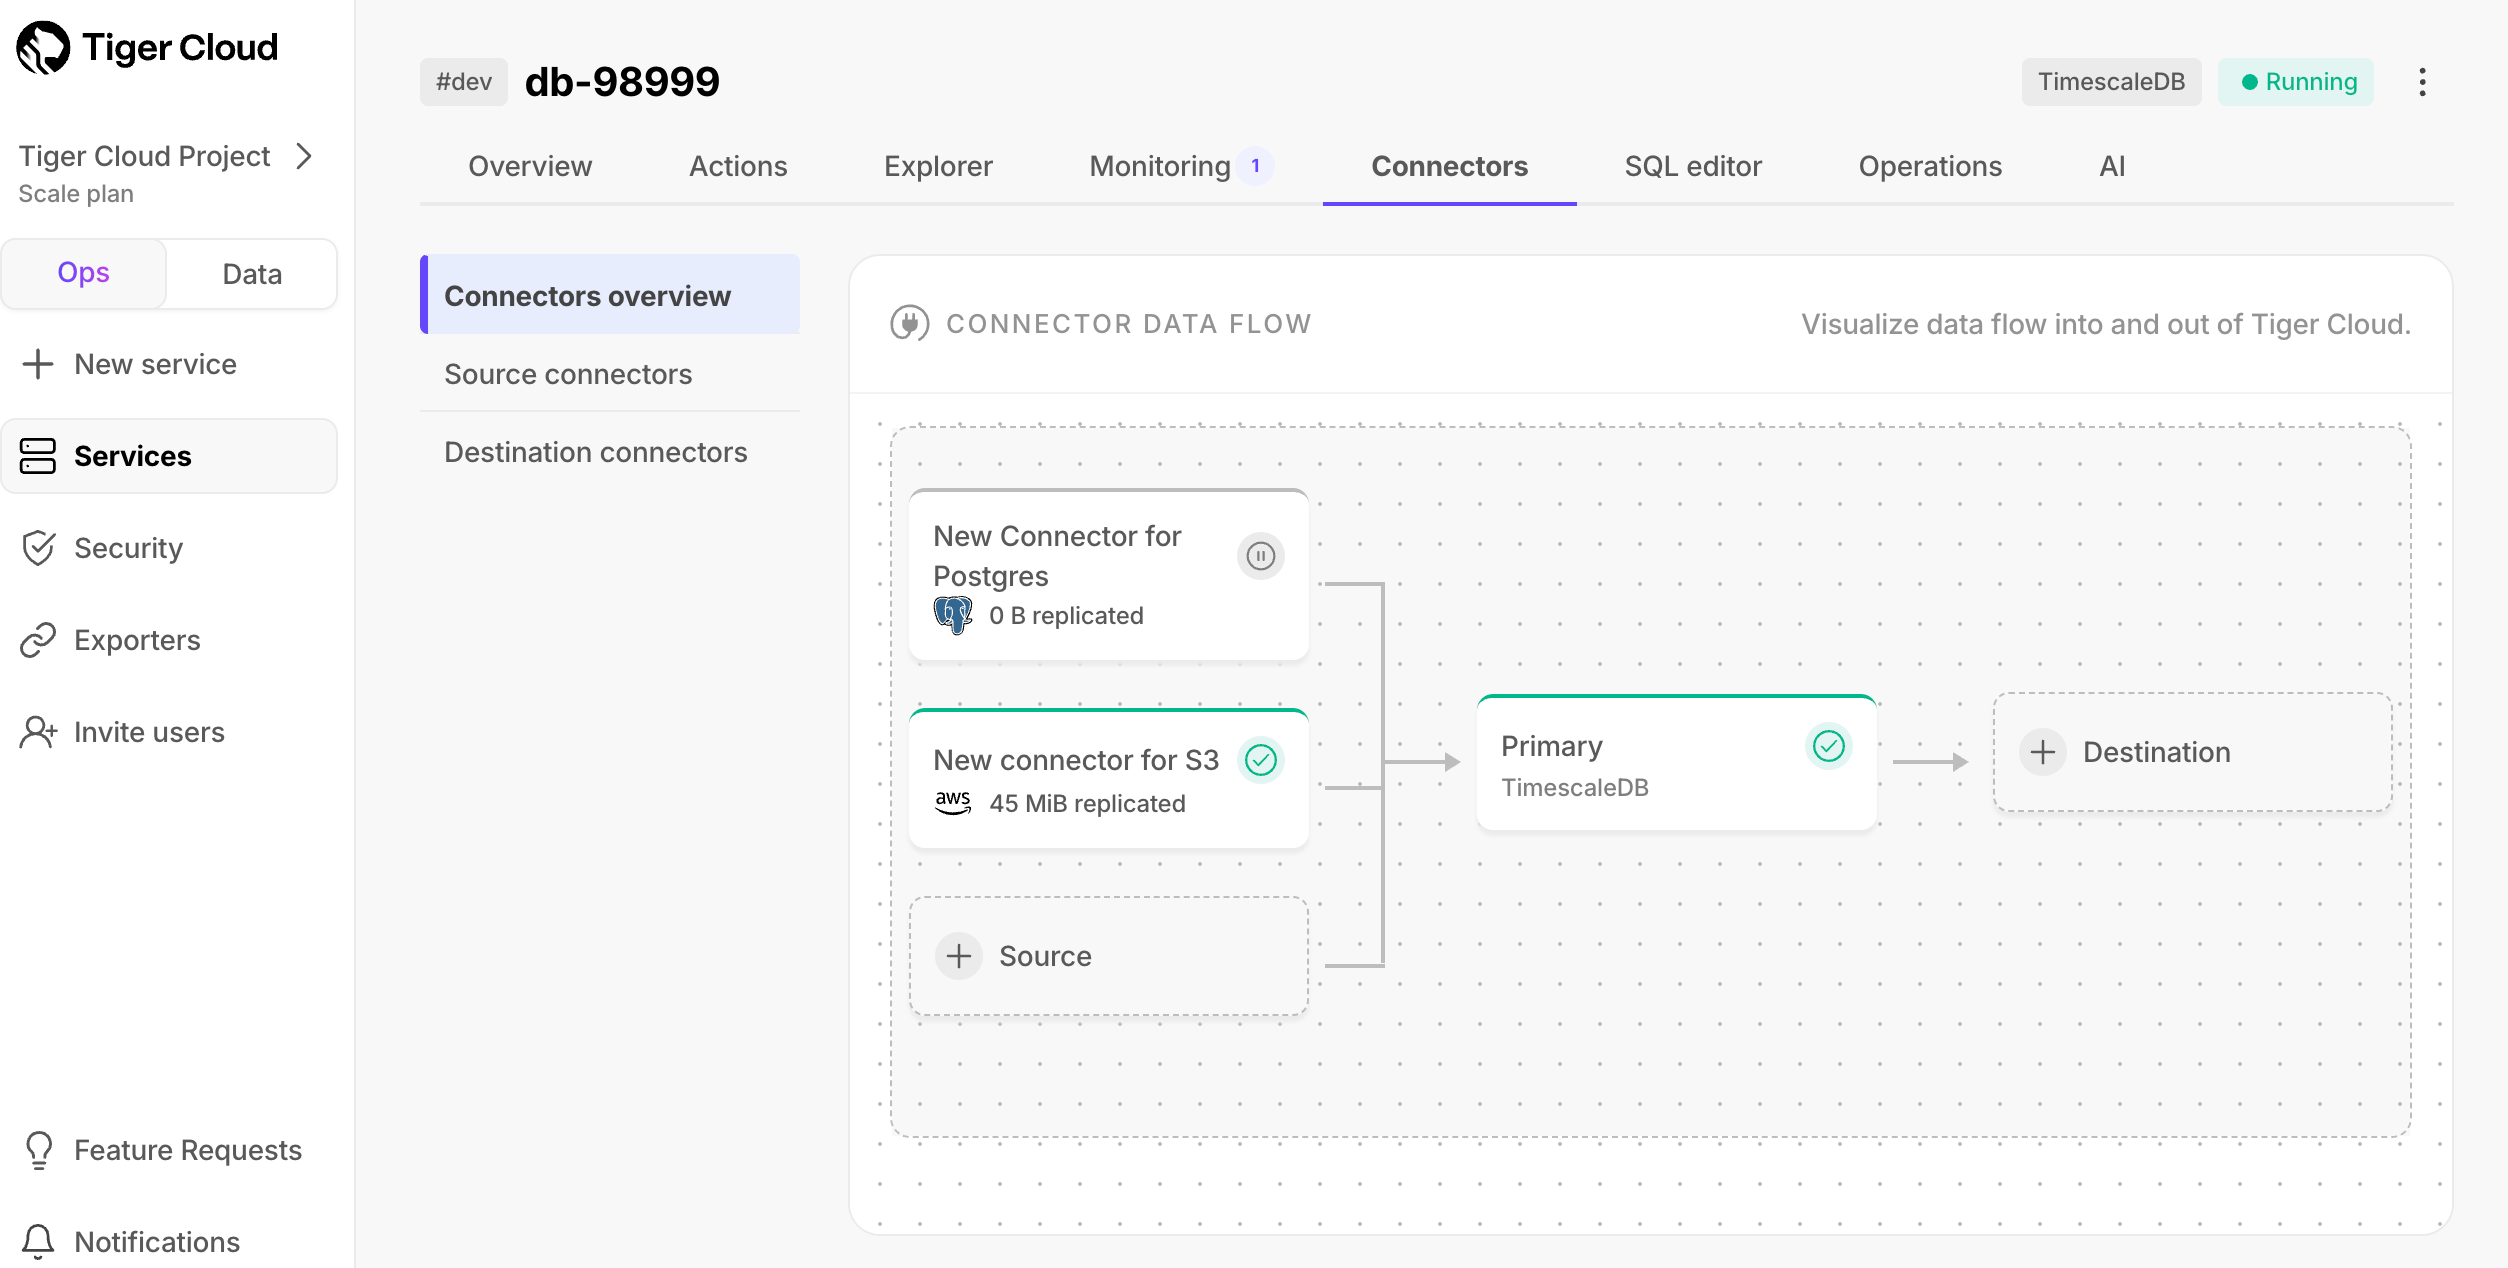The image size is (2508, 1268).
Task: Click the PostgreSQL elephant icon
Action: point(953,615)
